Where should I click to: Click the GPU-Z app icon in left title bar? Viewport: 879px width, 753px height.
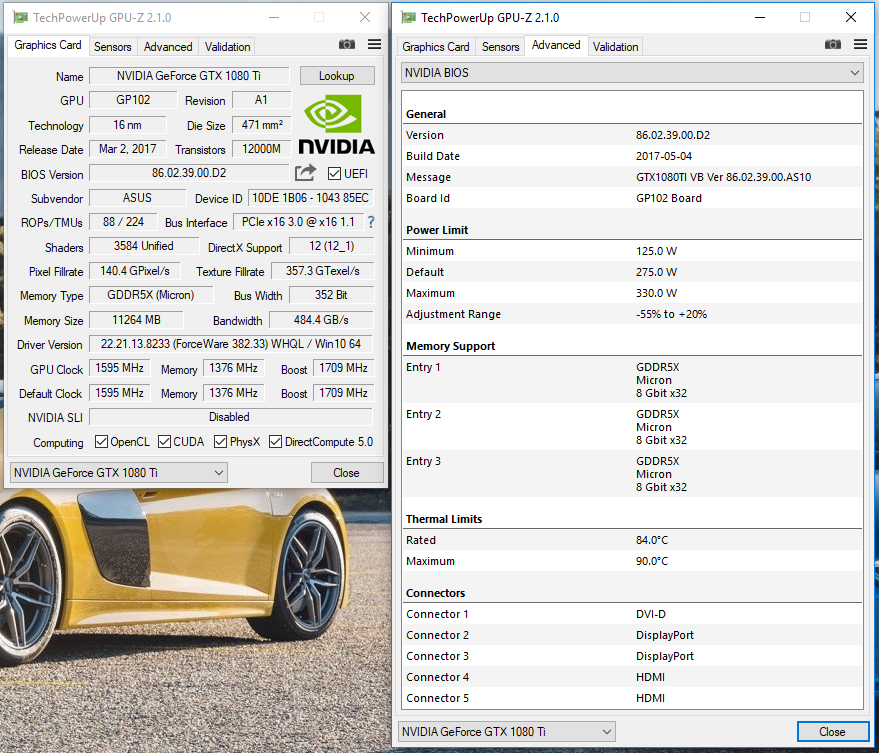[x=20, y=17]
